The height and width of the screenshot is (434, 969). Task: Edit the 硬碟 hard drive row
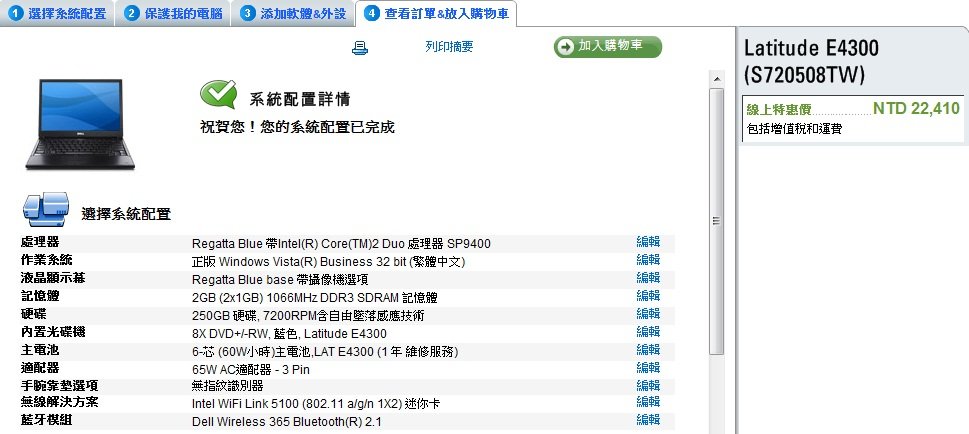[648, 313]
